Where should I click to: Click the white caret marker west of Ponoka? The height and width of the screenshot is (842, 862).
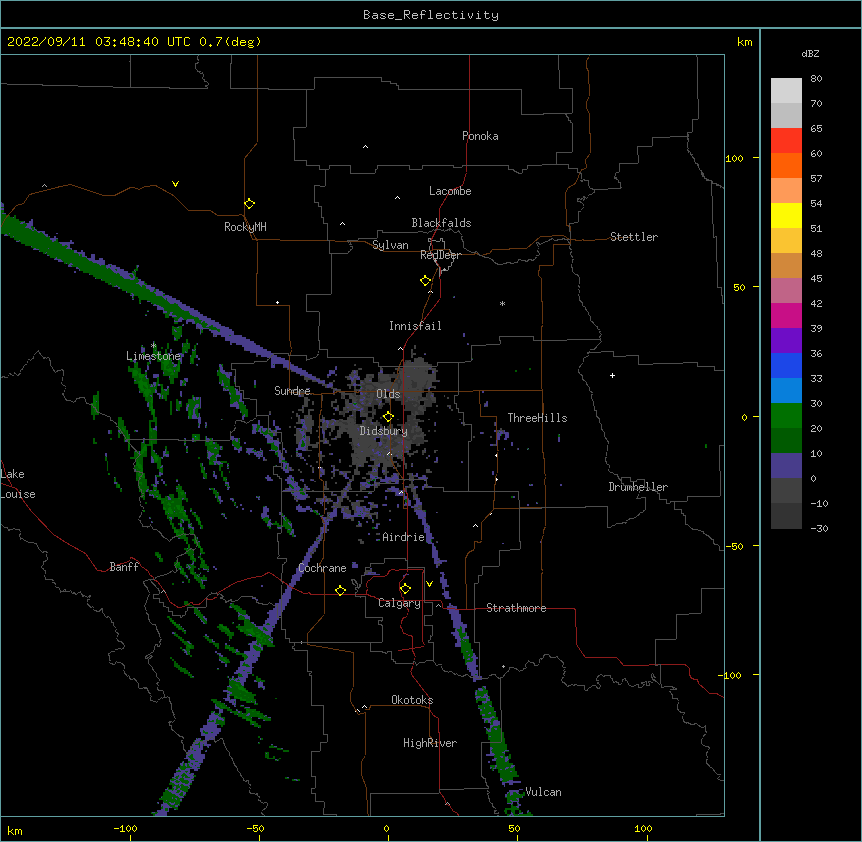point(366,147)
